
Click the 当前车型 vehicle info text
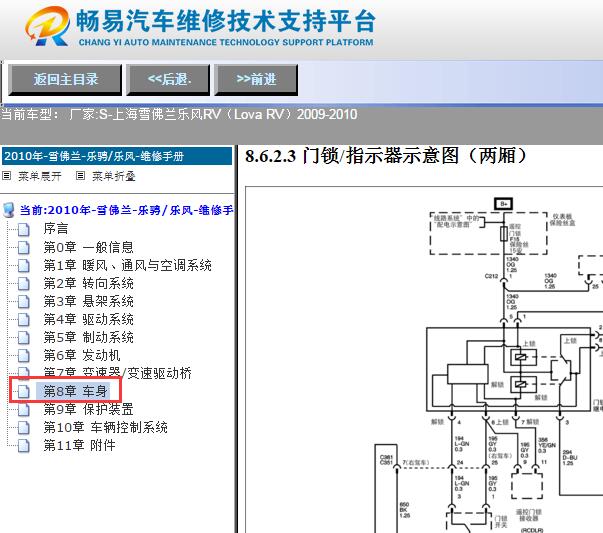(179, 115)
